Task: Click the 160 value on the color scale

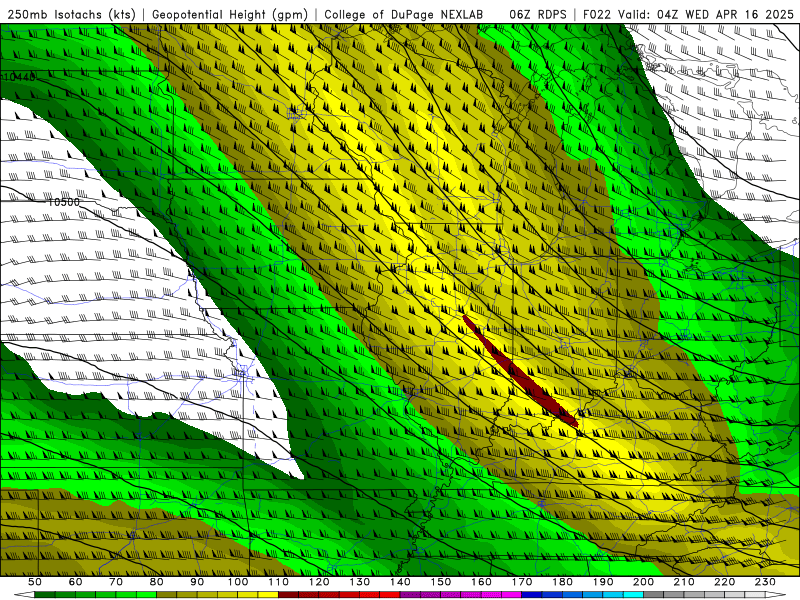Action: point(481,582)
